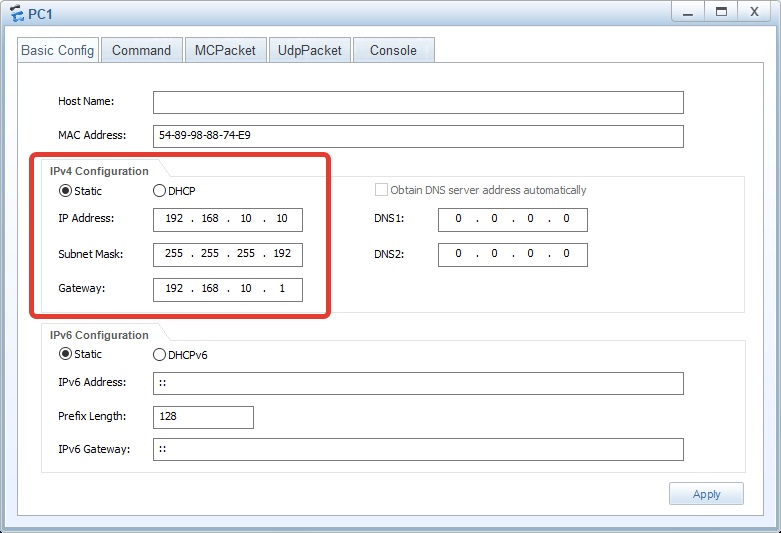The width and height of the screenshot is (781, 533).
Task: Click the Host Name input field
Action: pyautogui.click(x=418, y=102)
